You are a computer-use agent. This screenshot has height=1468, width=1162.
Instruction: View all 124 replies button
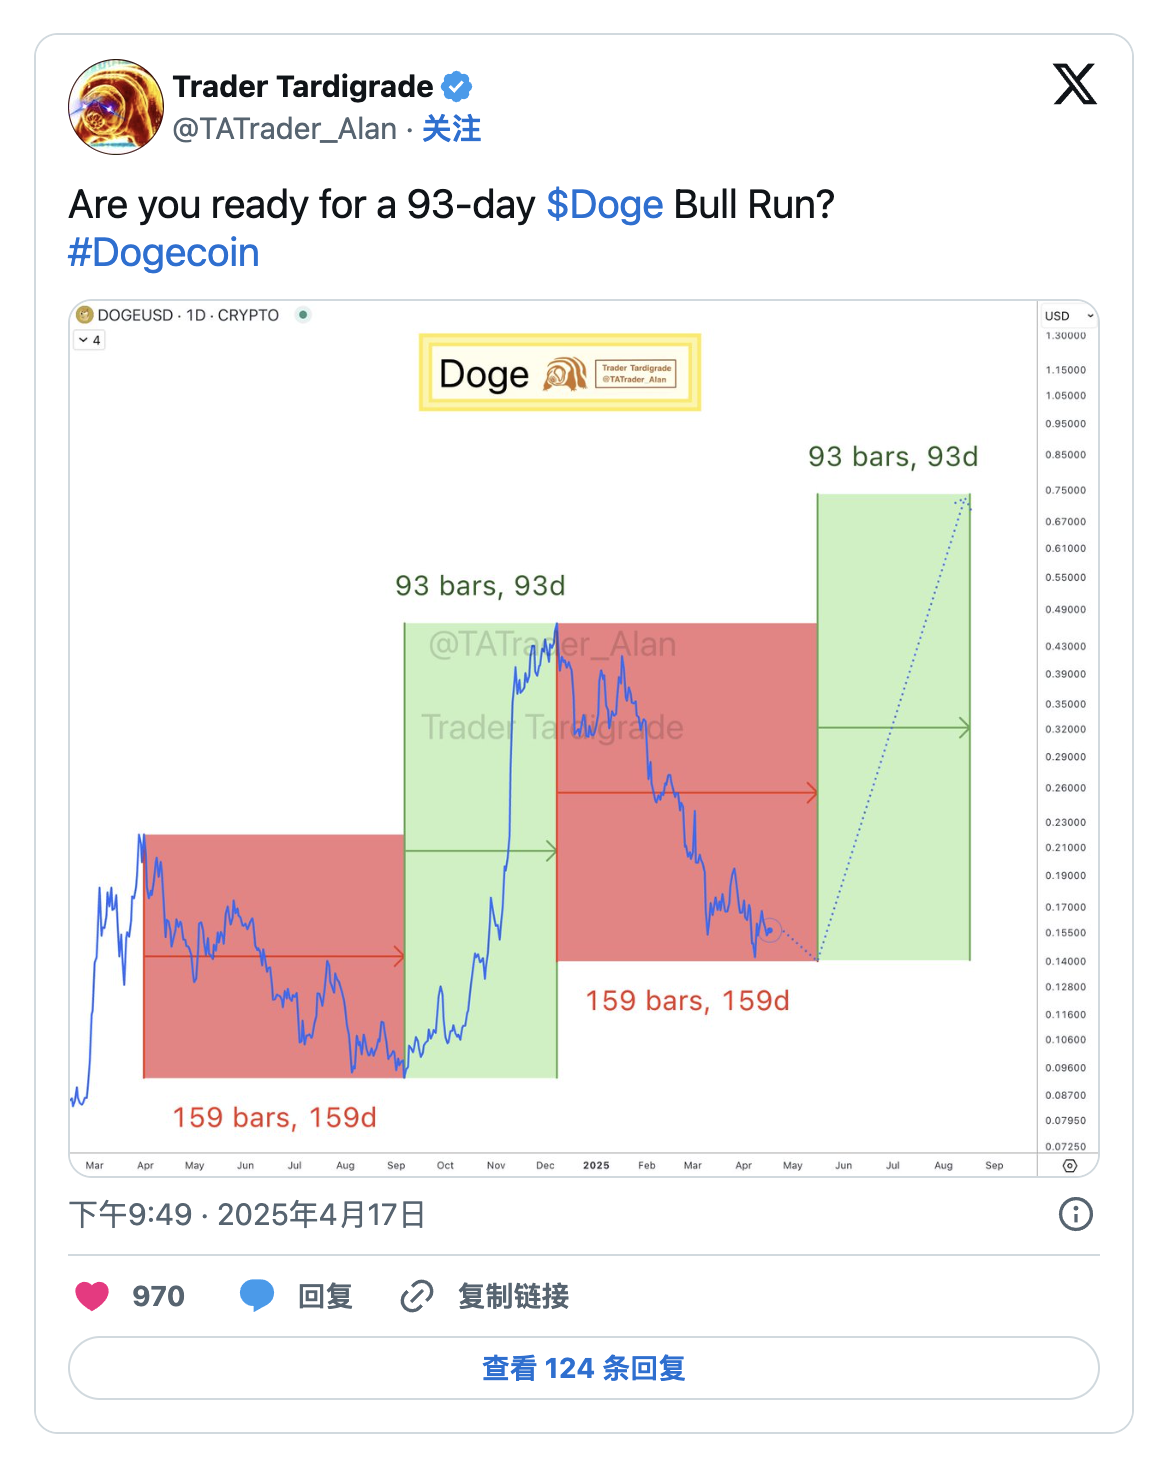click(583, 1368)
